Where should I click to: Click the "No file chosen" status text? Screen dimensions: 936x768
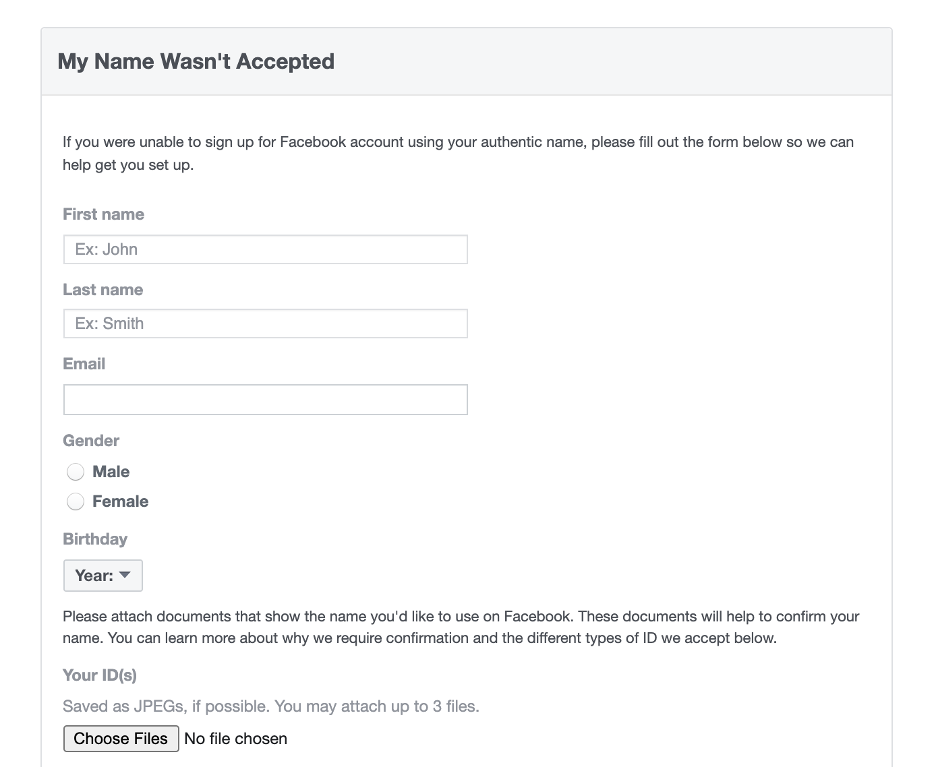[236, 739]
